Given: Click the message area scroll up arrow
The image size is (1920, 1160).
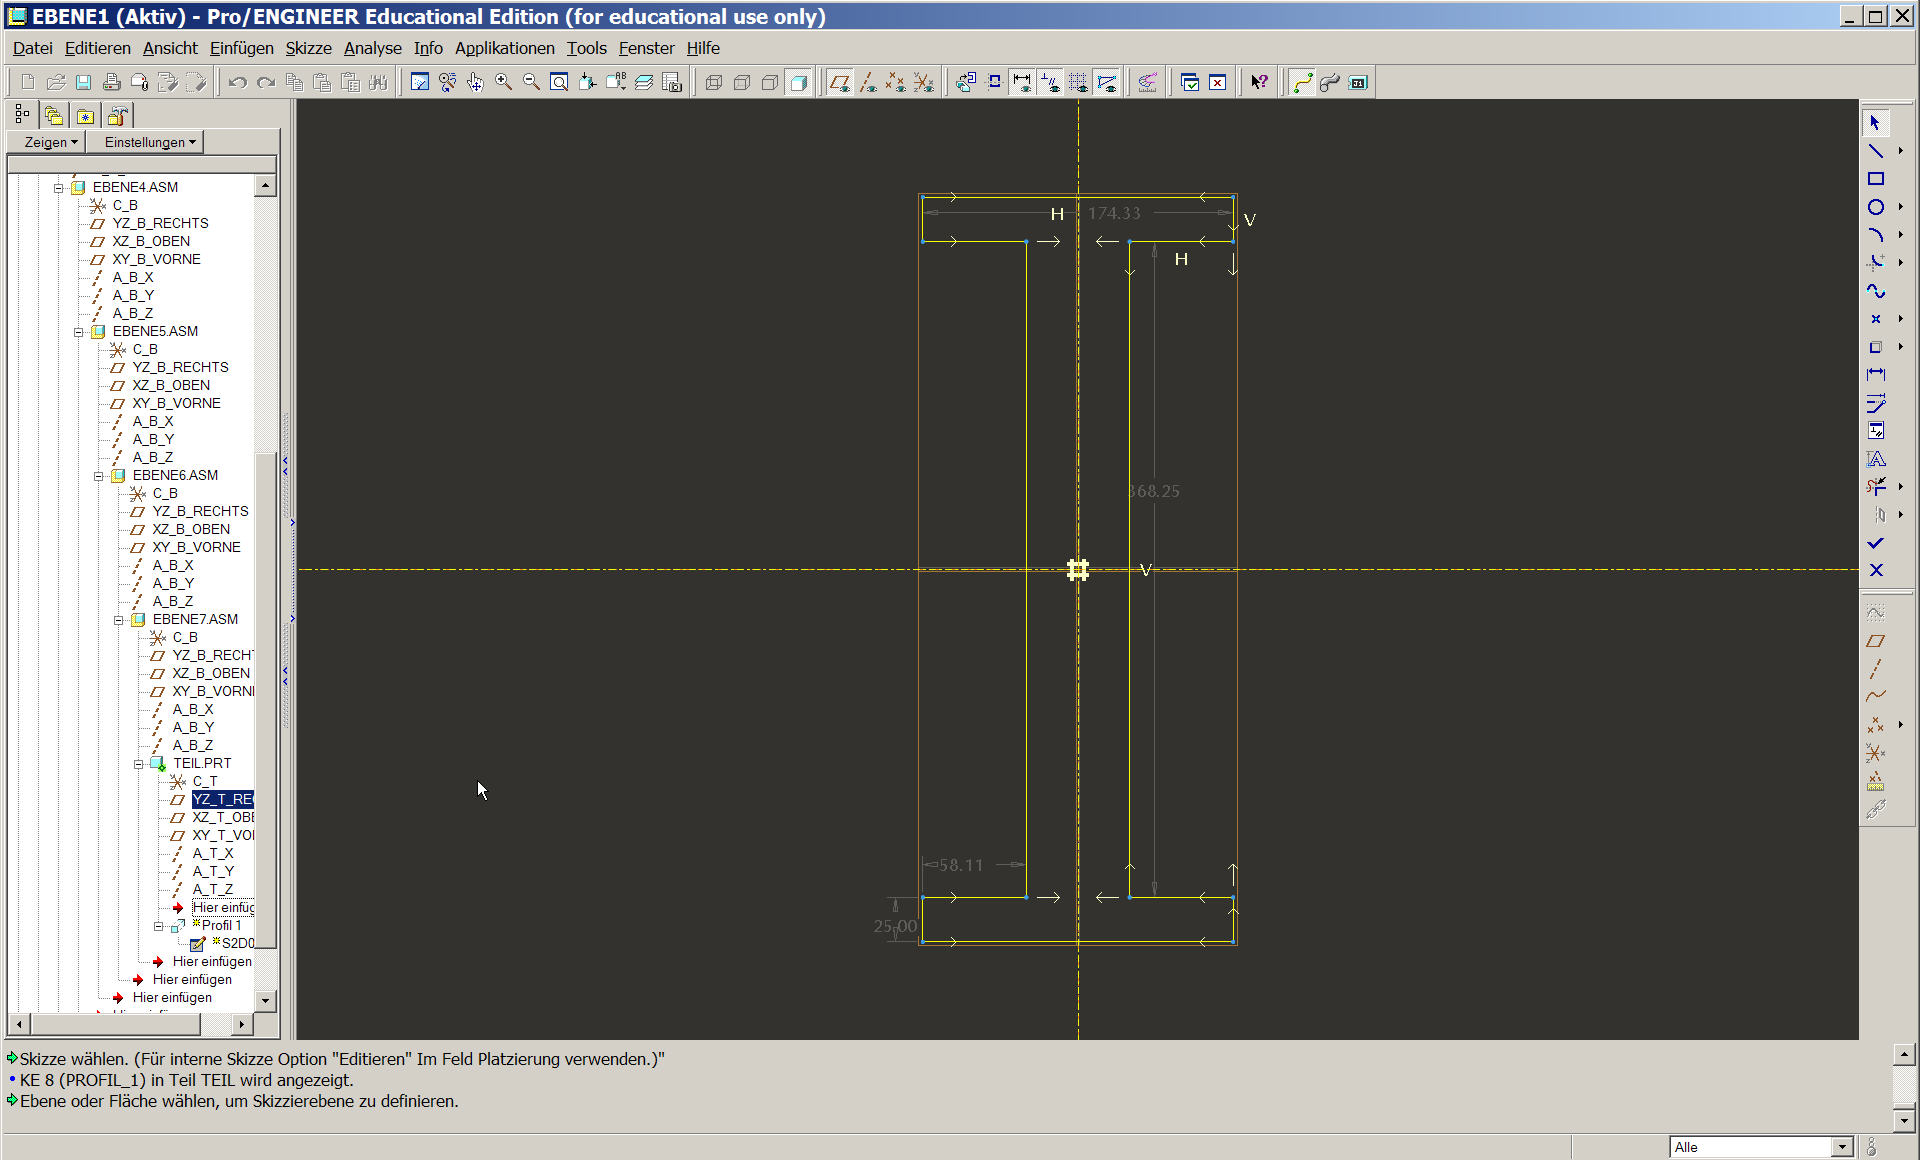Looking at the screenshot, I should click(x=1904, y=1054).
